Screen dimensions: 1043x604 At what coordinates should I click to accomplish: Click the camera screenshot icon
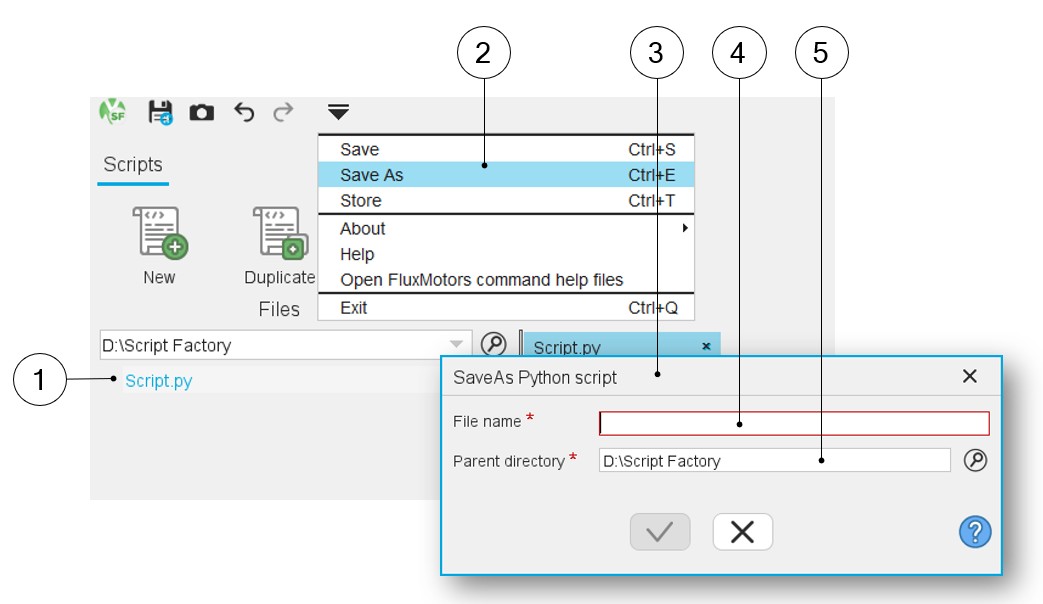pos(202,113)
